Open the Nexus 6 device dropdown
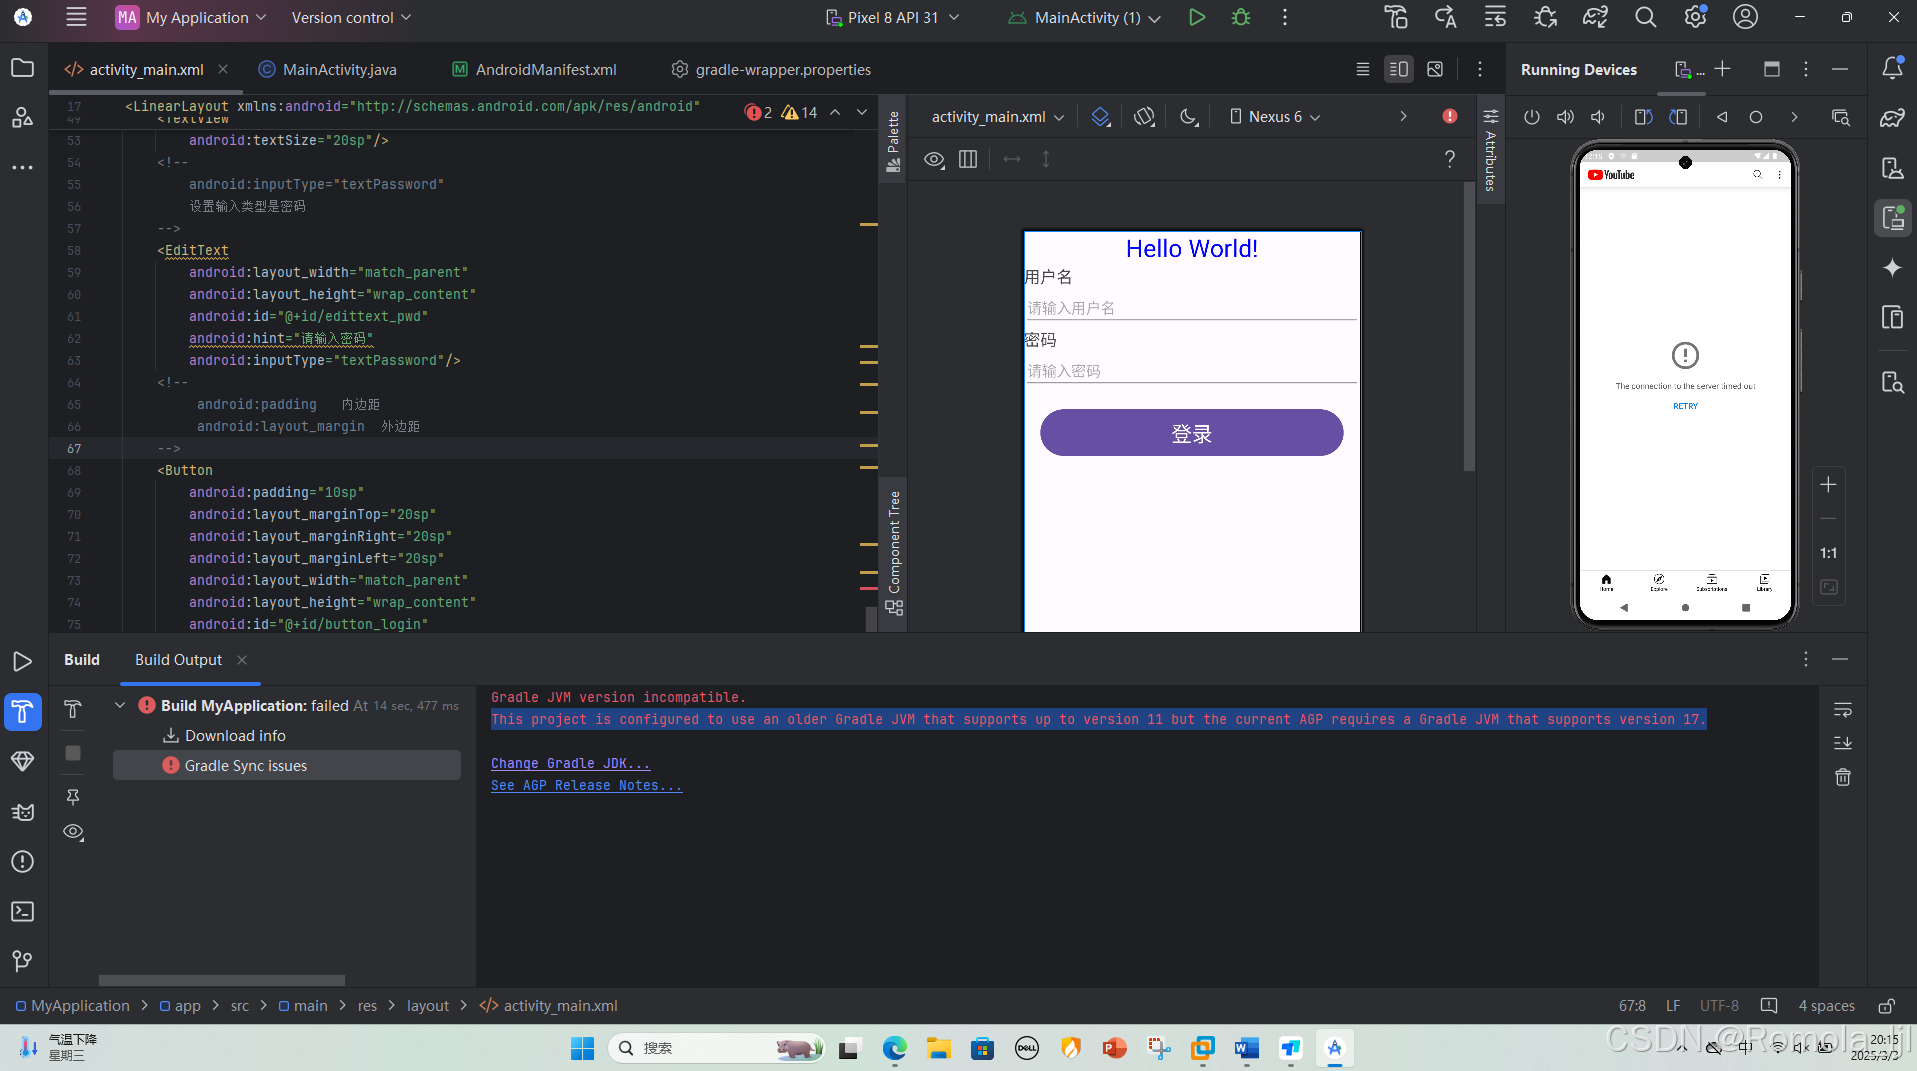The image size is (1917, 1071). (1275, 116)
